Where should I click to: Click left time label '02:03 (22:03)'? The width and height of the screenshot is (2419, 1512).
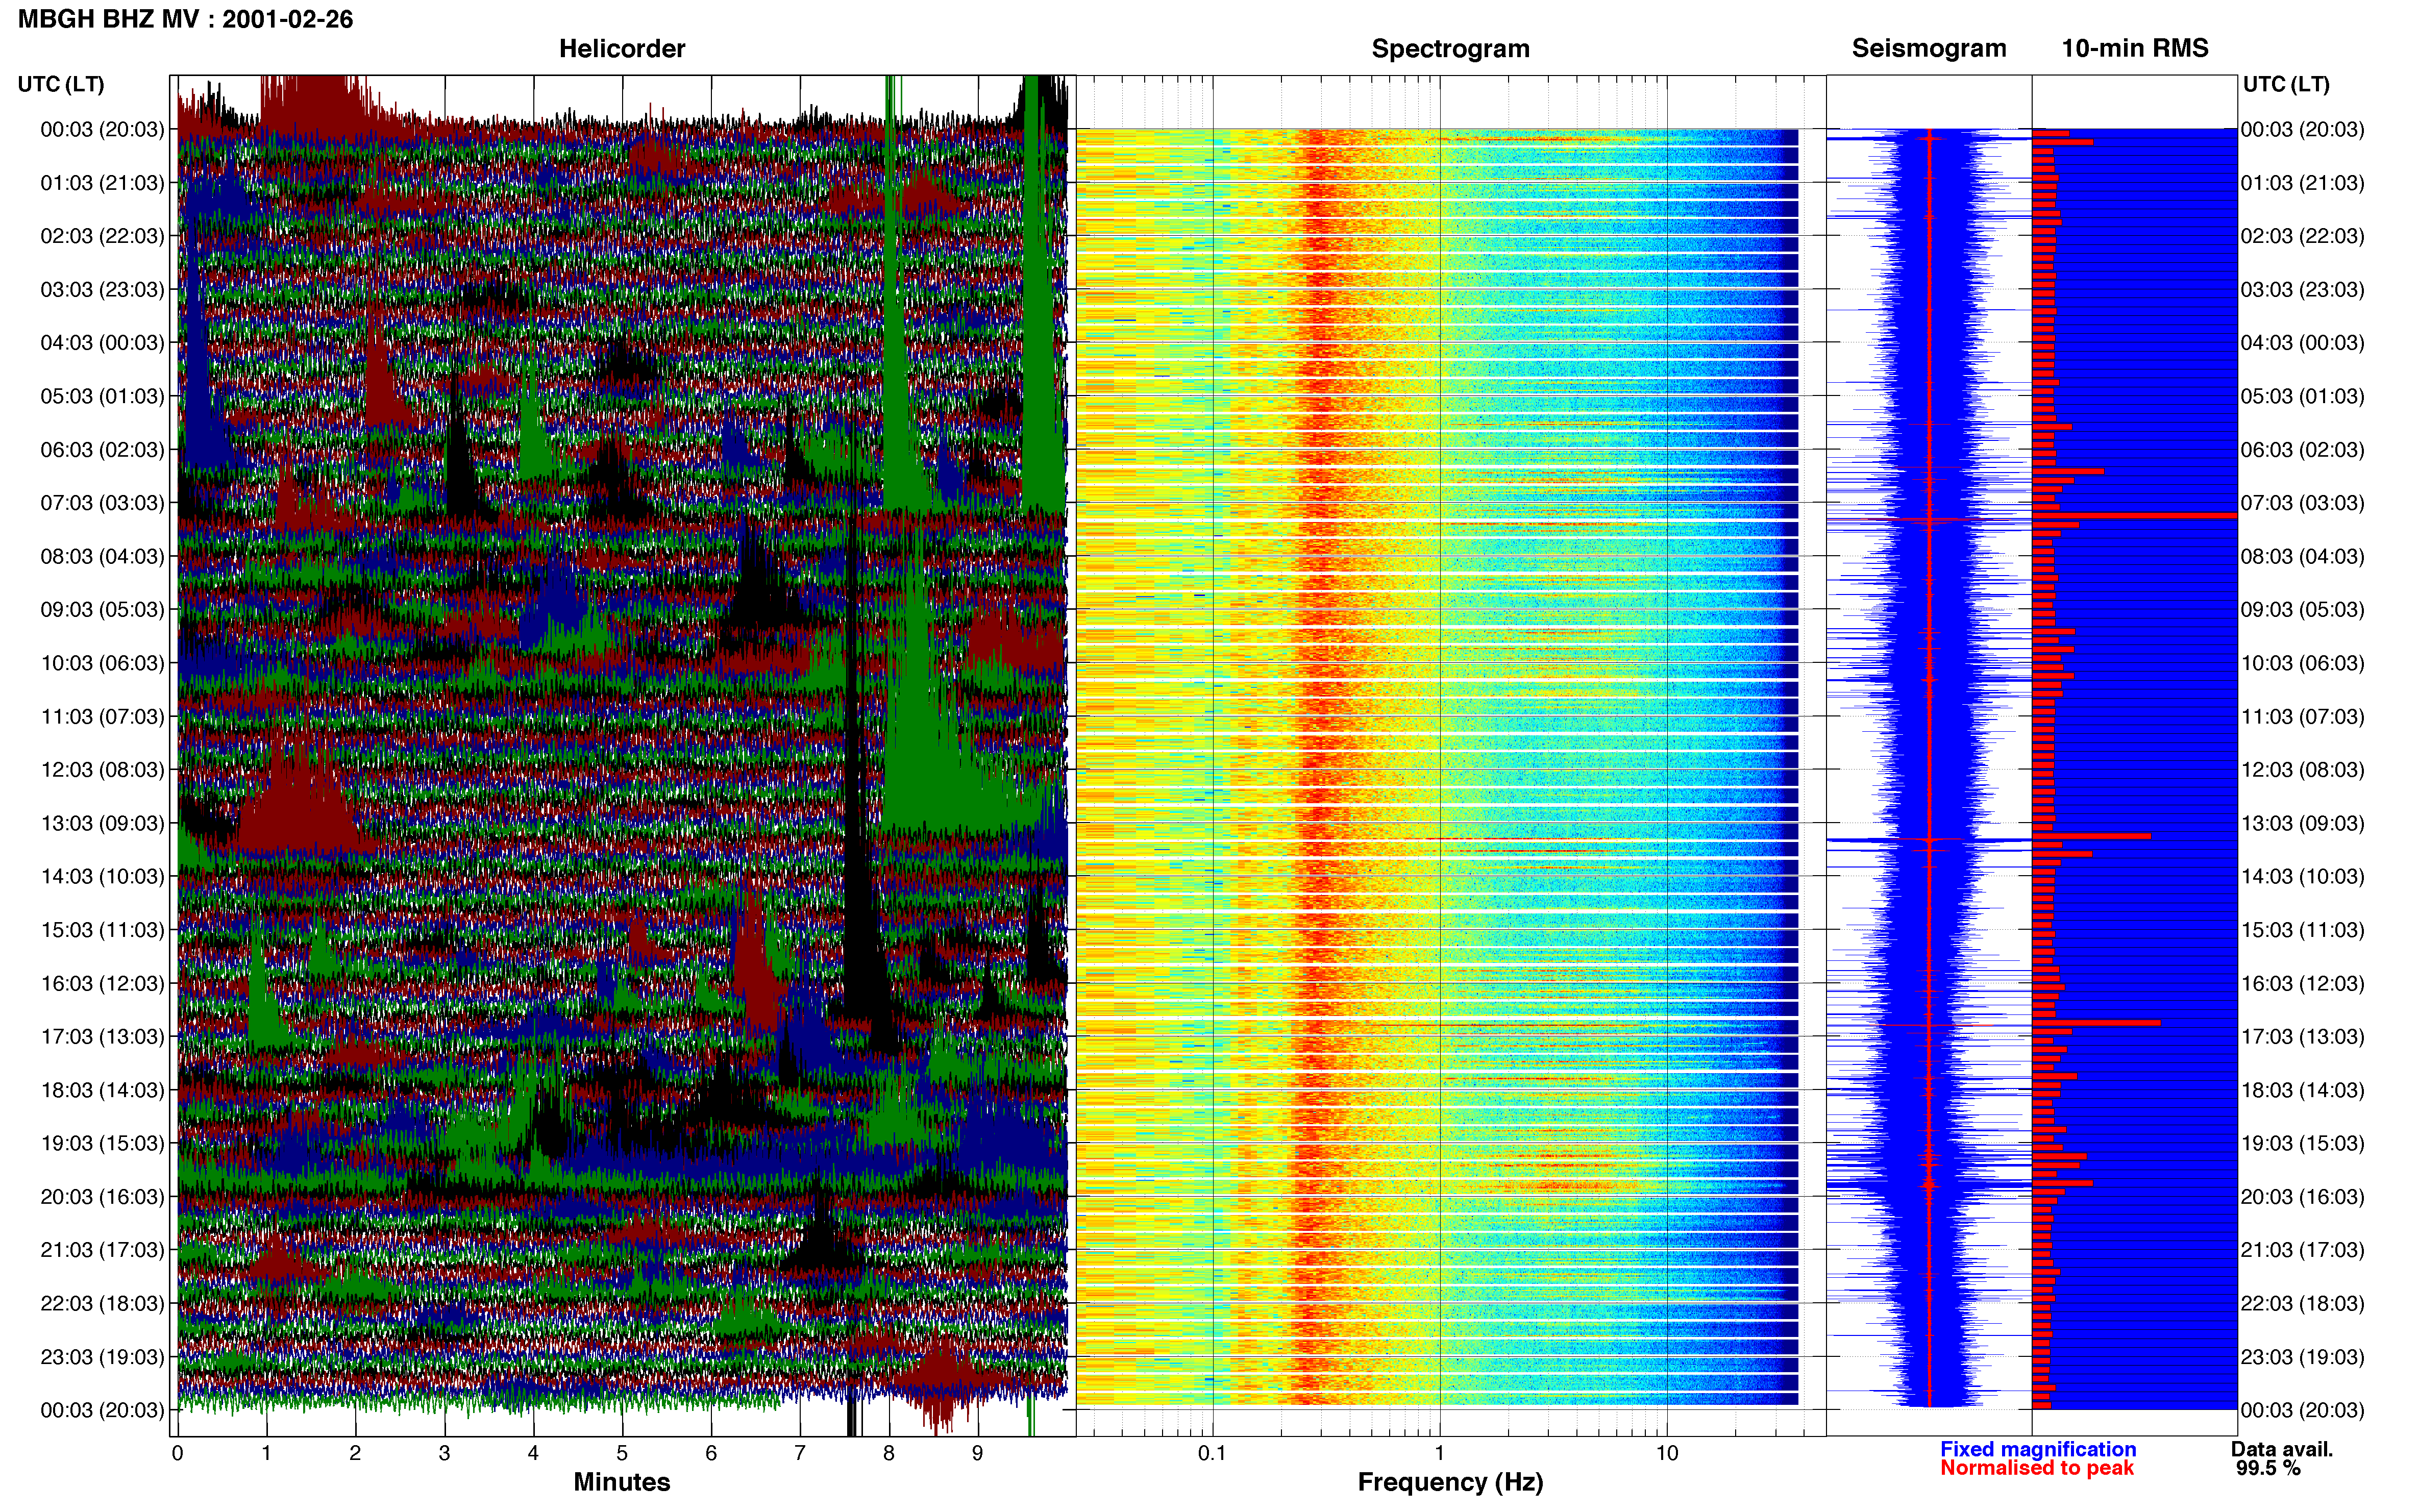coord(102,236)
